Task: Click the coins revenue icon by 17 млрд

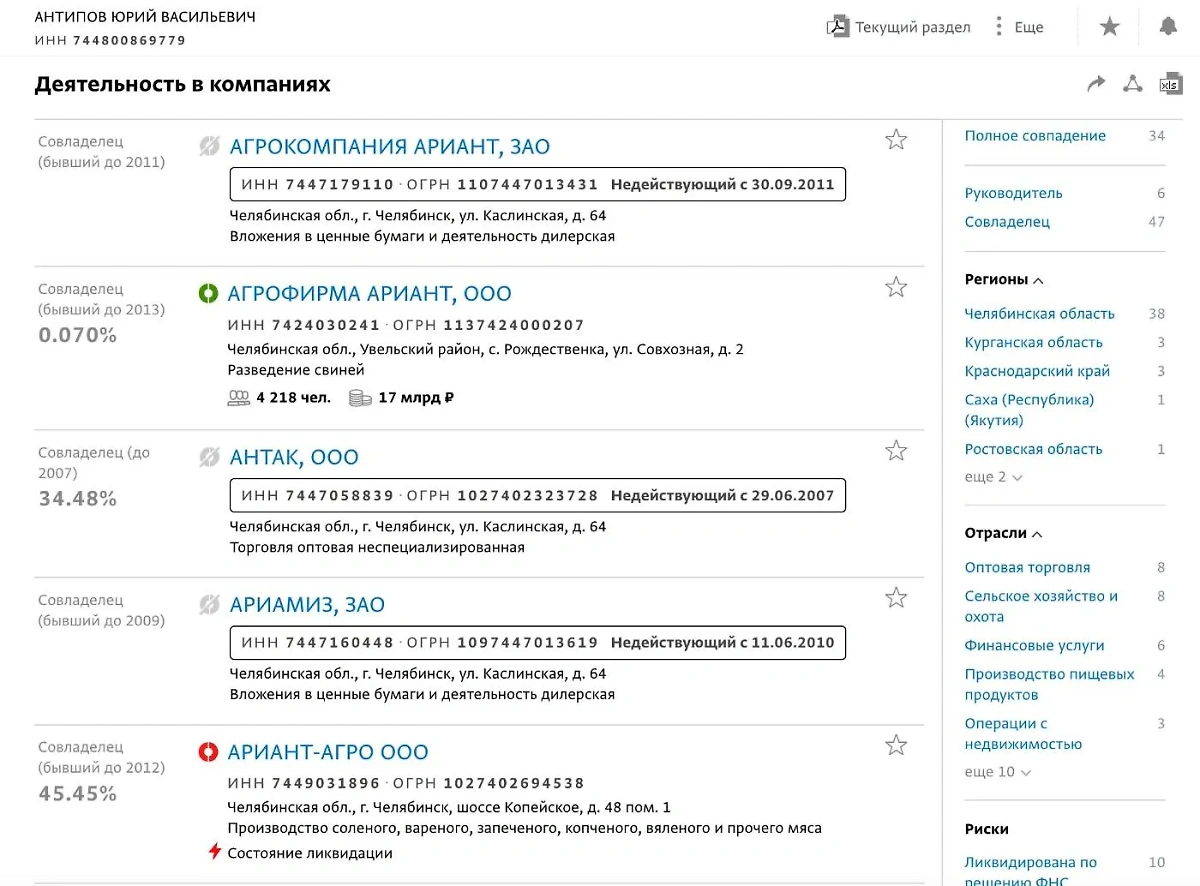Action: 360,398
